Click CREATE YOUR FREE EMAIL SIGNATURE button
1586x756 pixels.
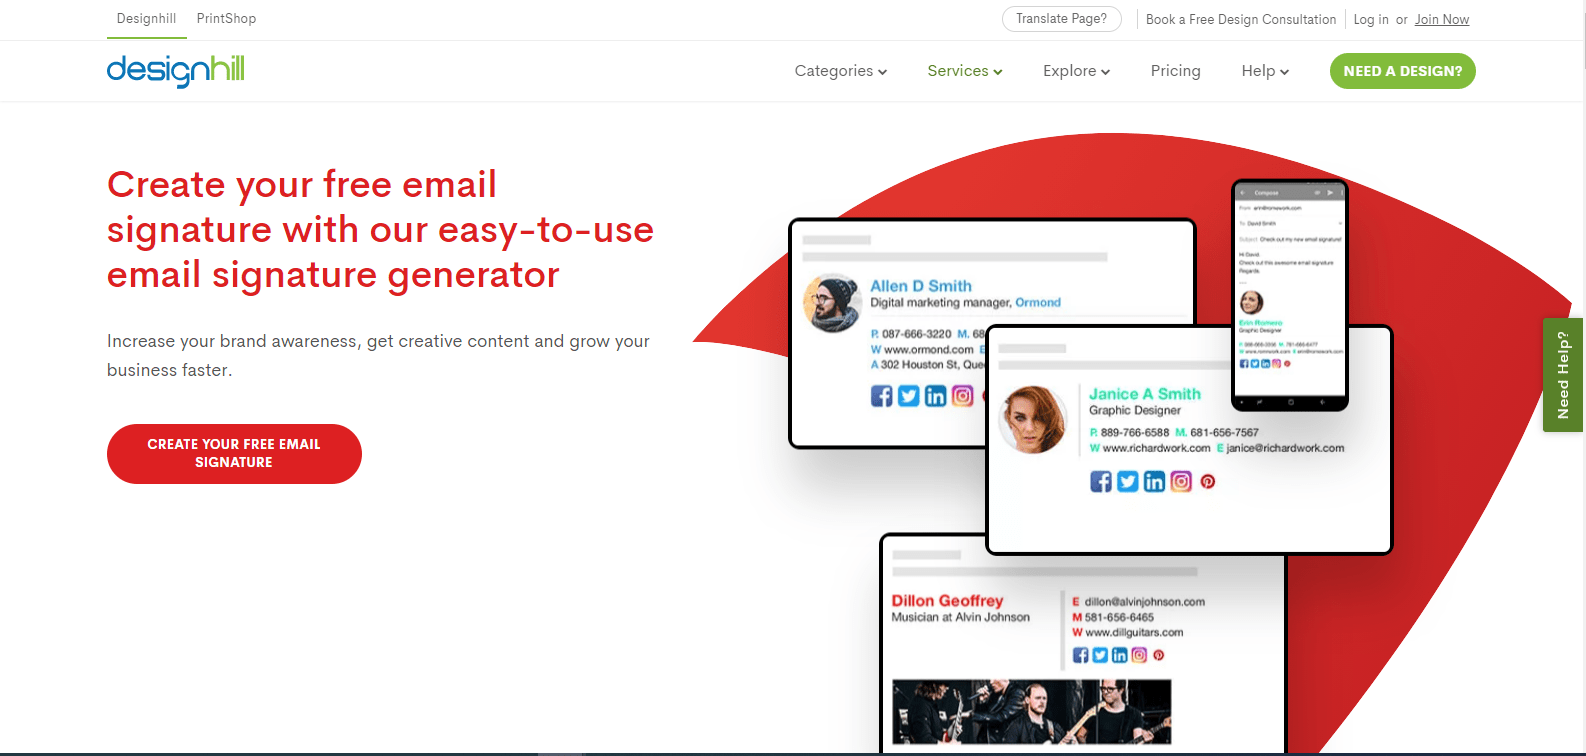click(x=234, y=454)
